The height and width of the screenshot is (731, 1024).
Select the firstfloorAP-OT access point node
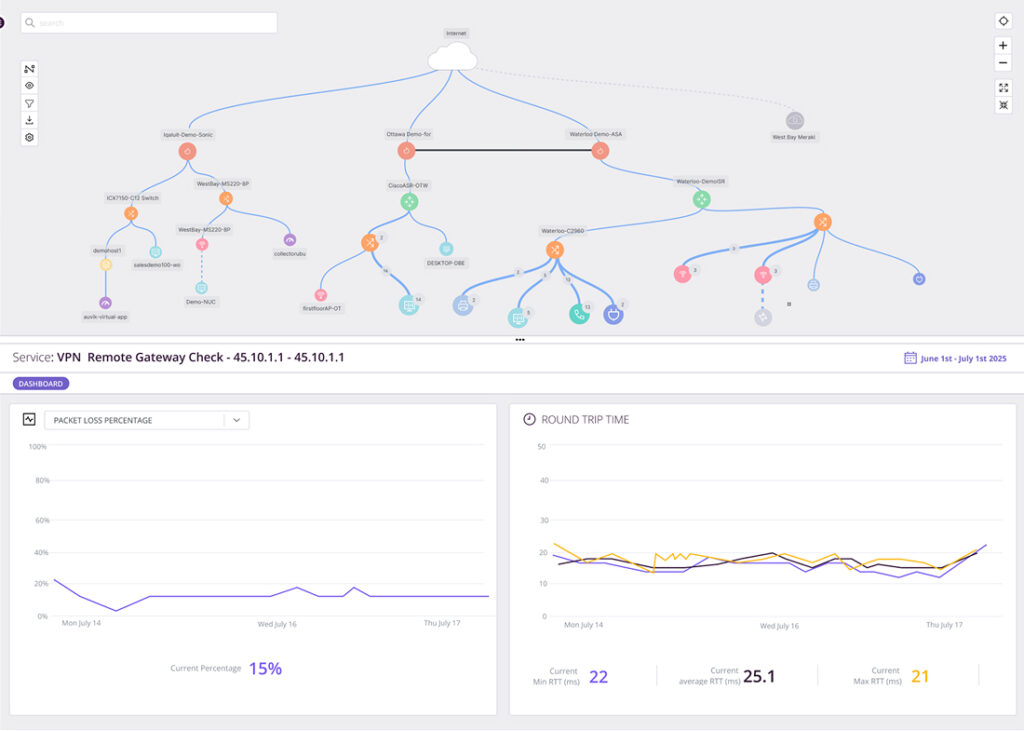[x=321, y=295]
